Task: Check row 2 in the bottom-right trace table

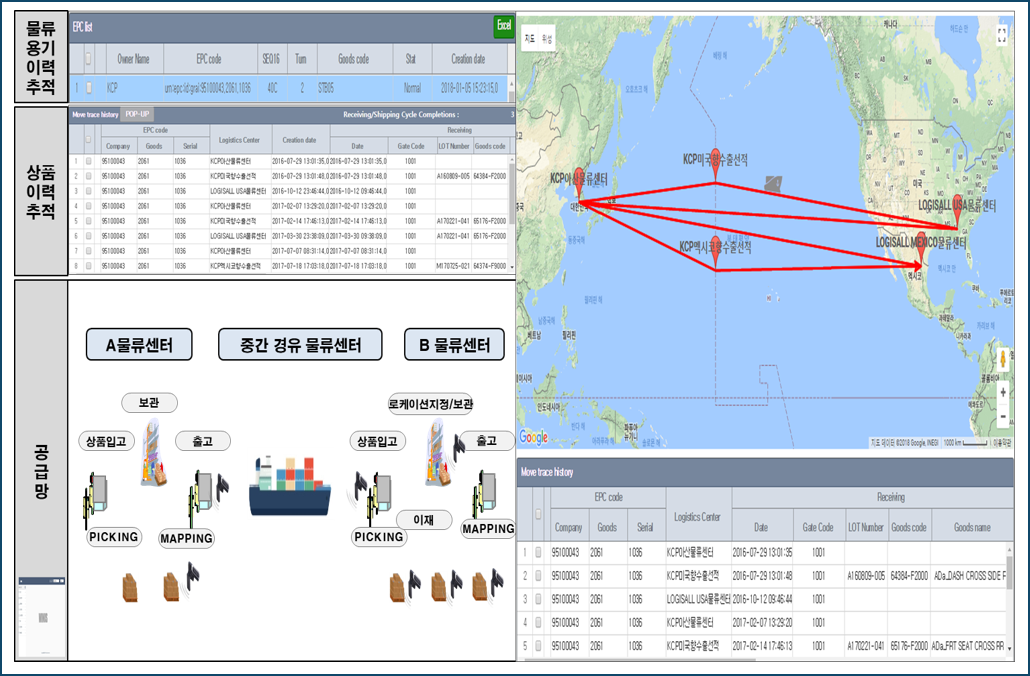Action: pos(539,576)
